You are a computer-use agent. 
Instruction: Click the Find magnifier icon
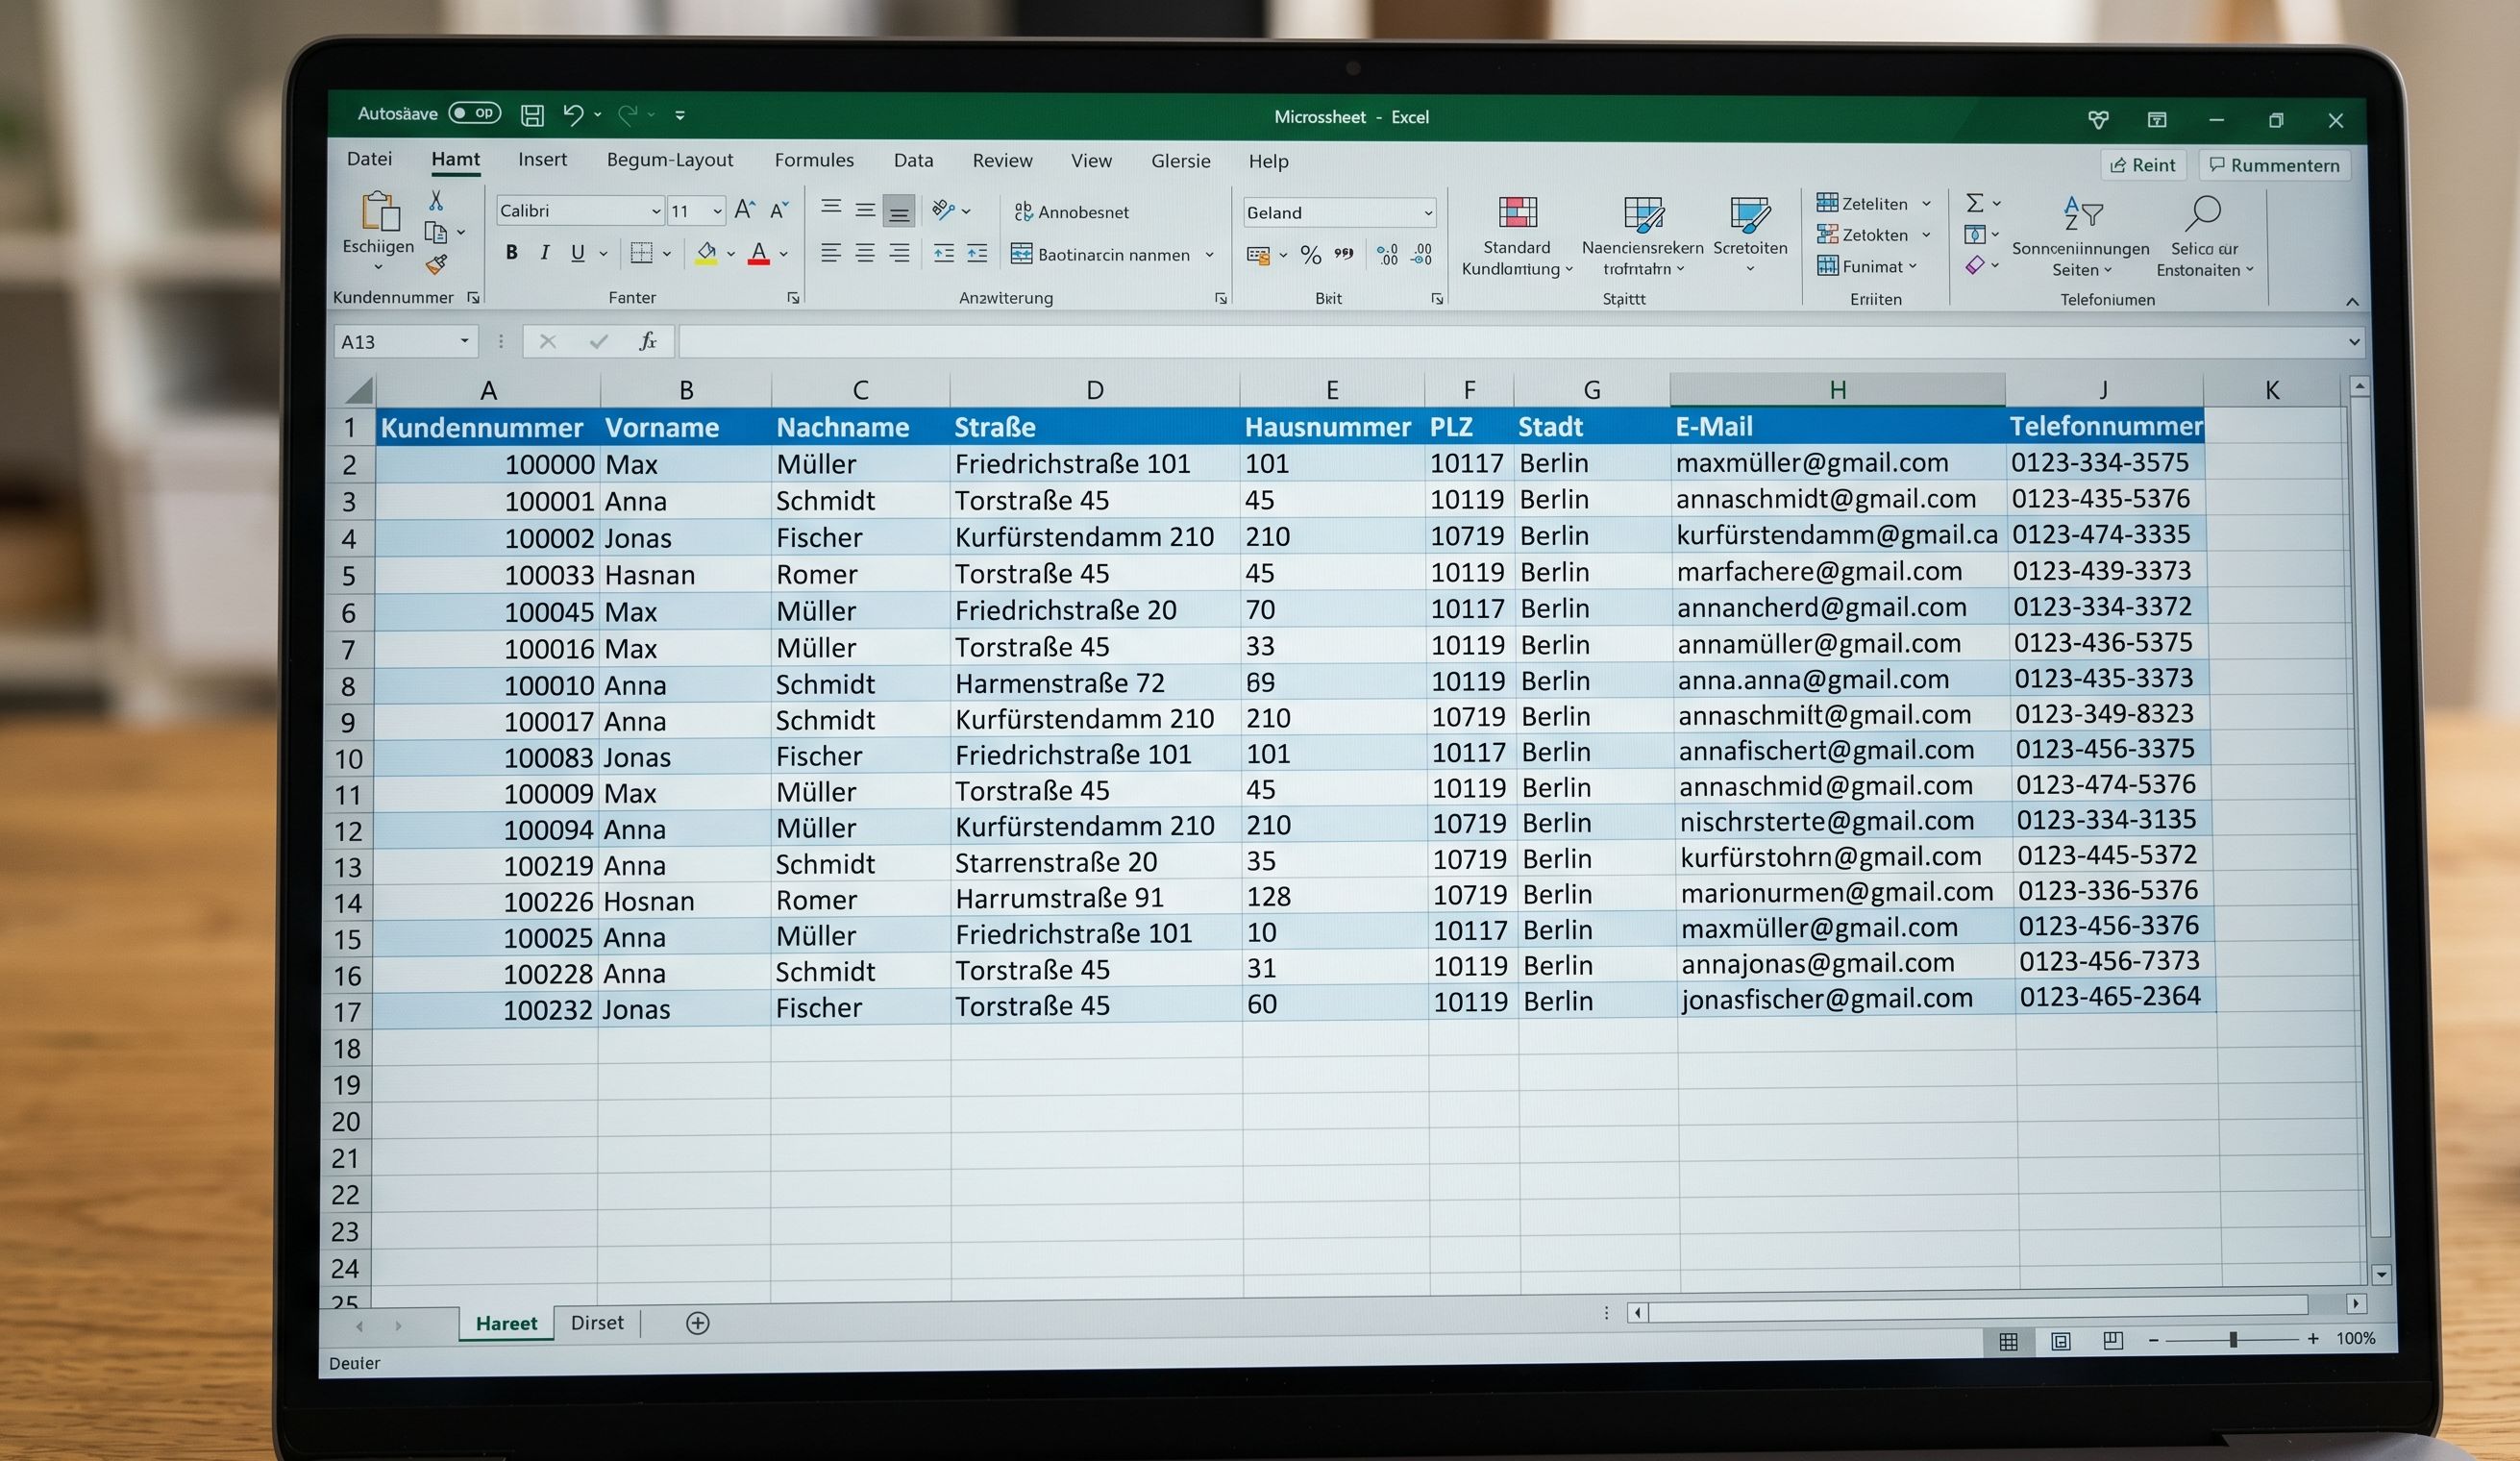pyautogui.click(x=2204, y=212)
